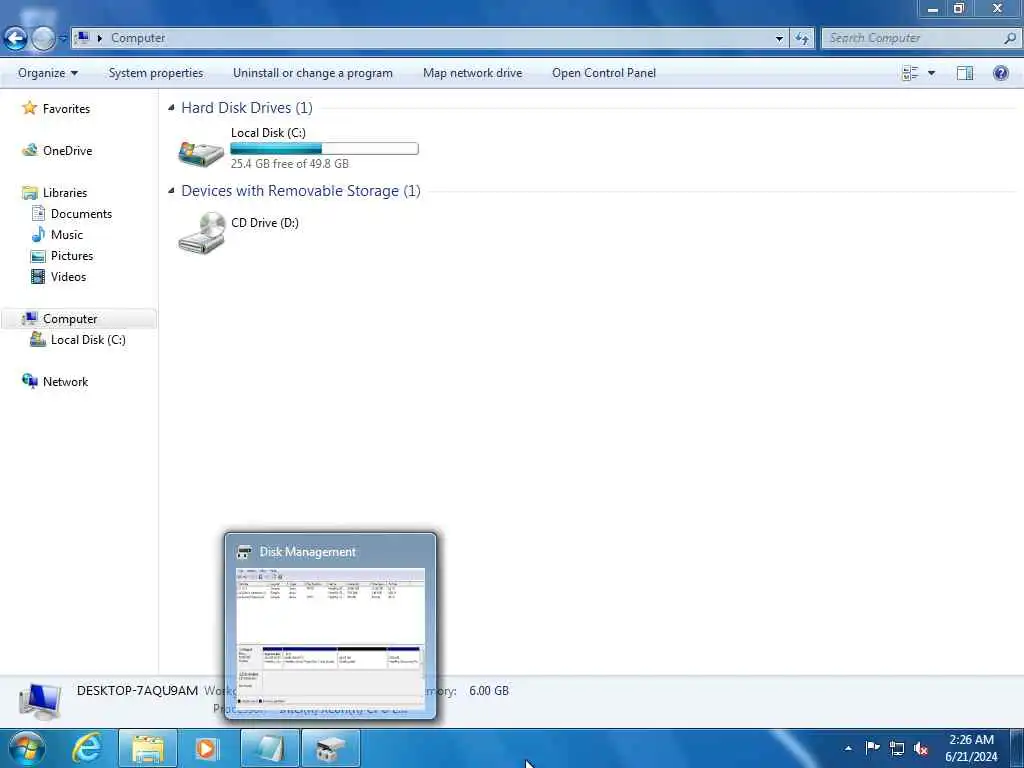This screenshot has height=768, width=1024.
Task: Select Map network drive
Action: (472, 73)
